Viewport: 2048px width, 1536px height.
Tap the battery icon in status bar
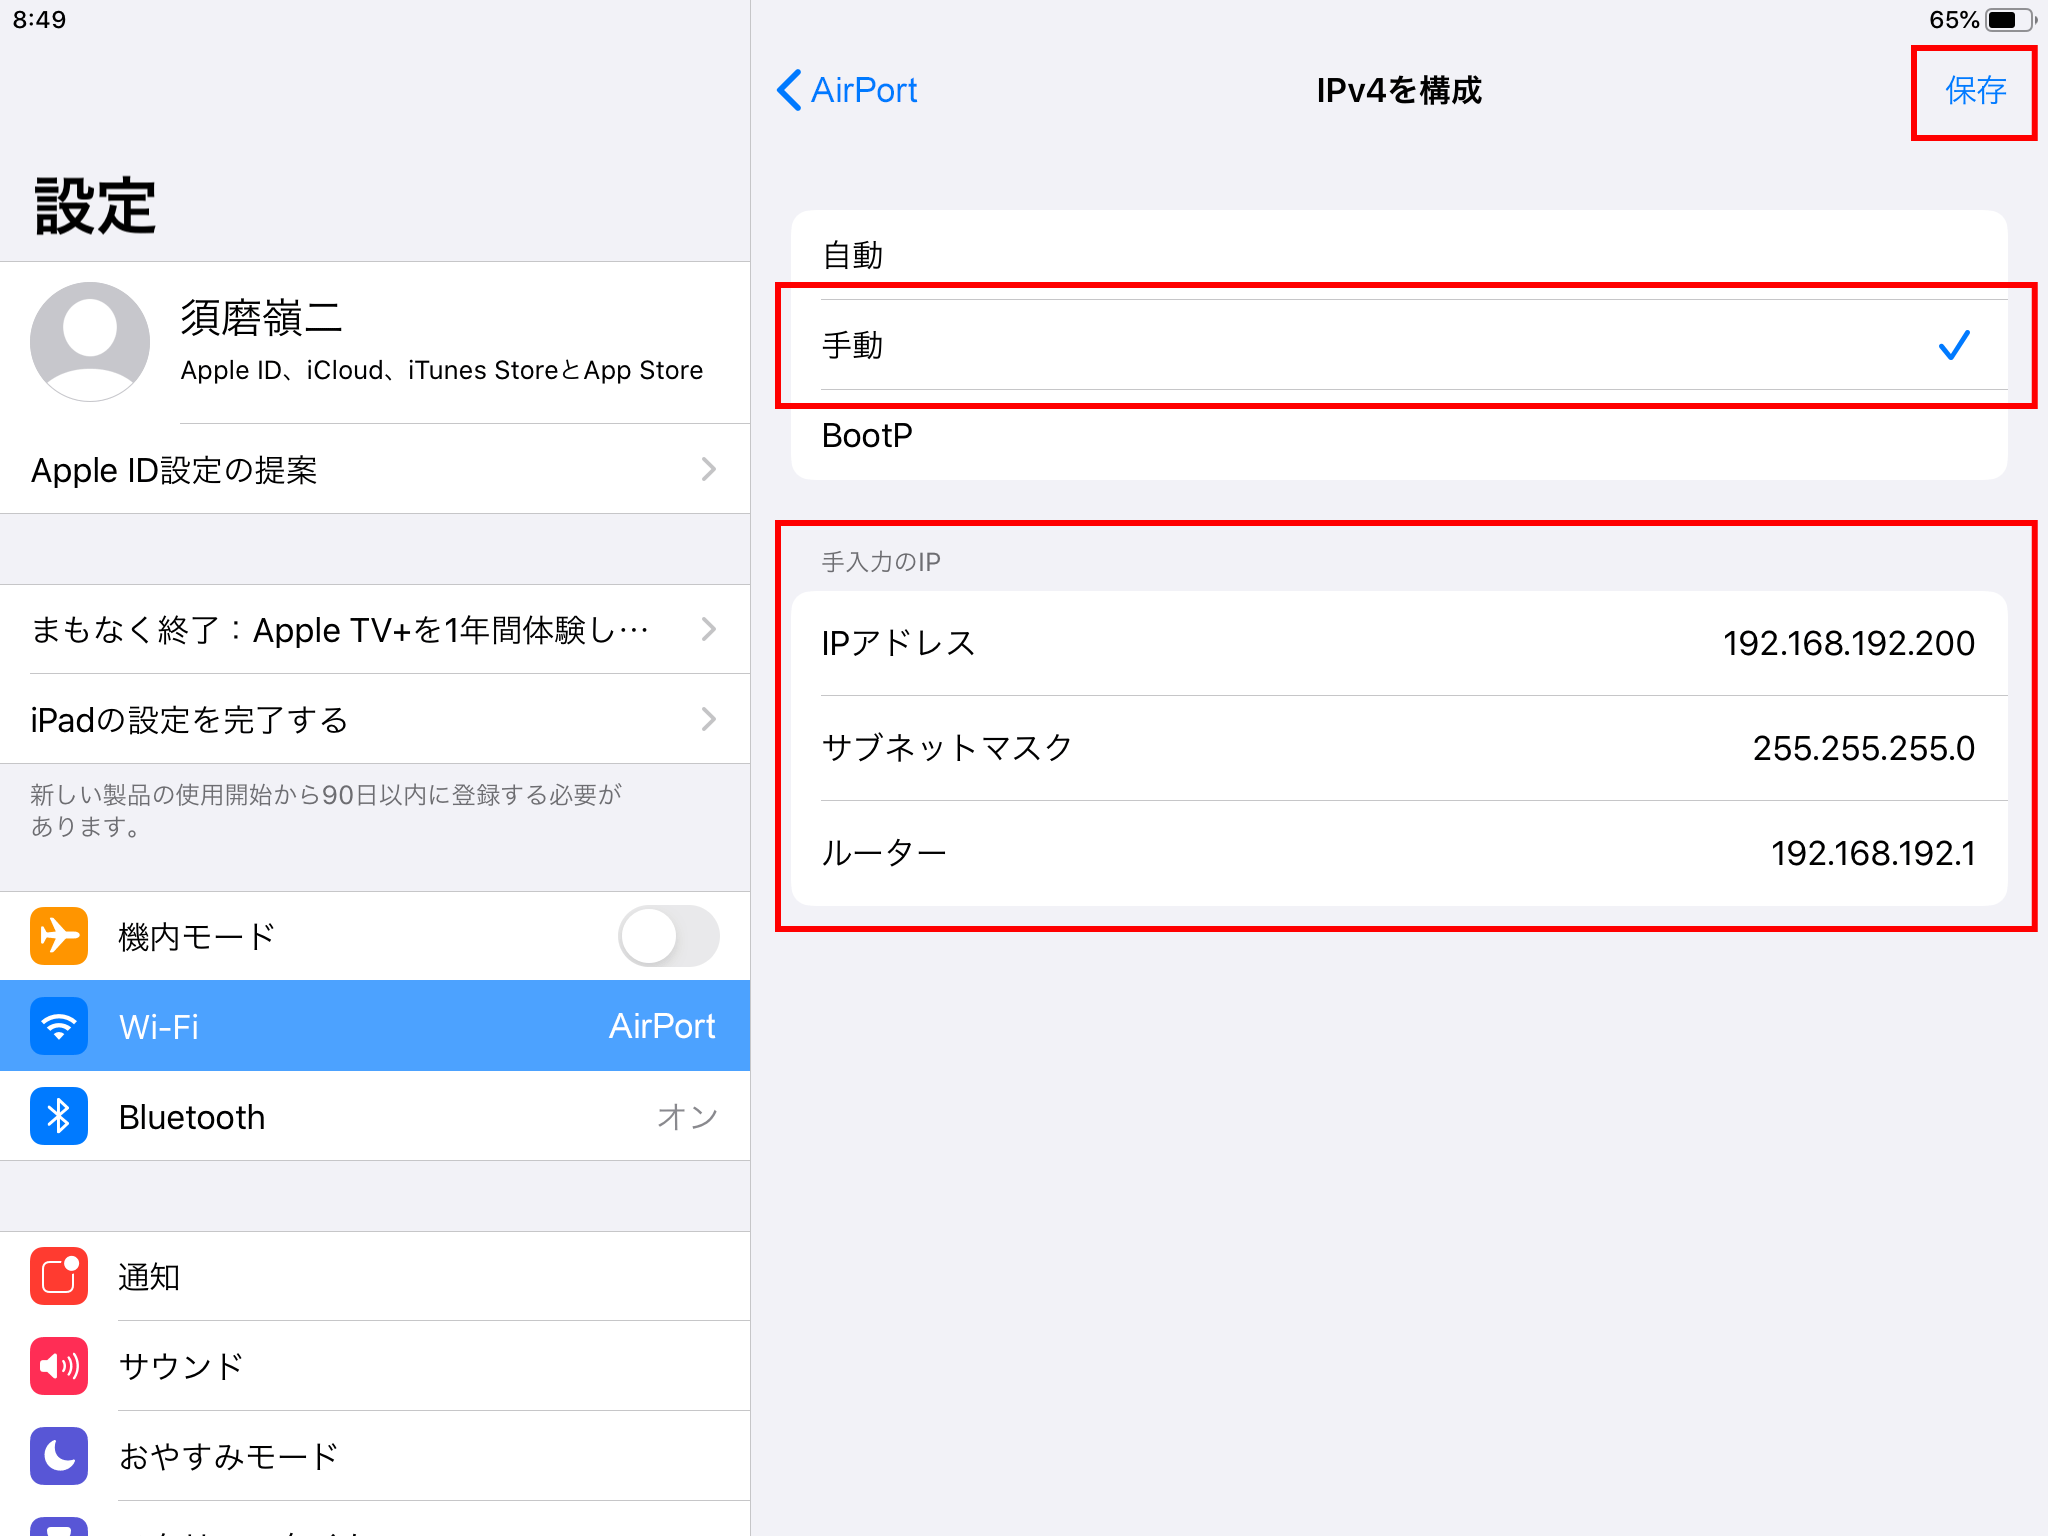pos(2008,20)
